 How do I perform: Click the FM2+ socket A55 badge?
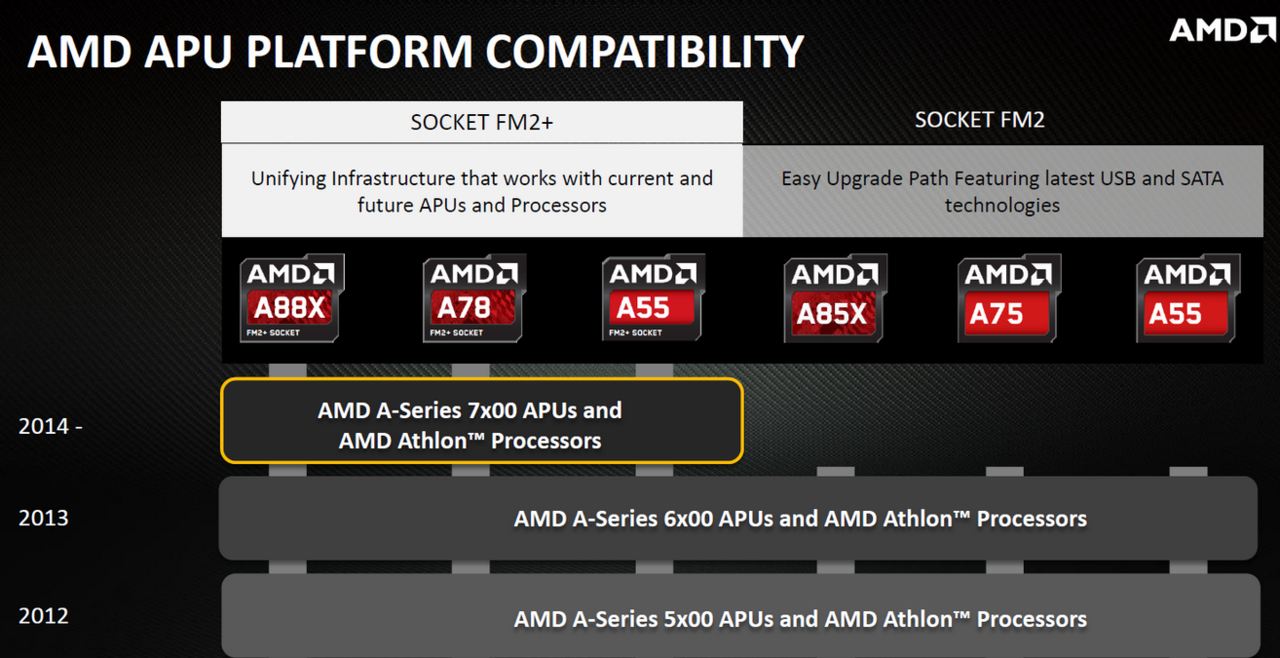point(653,298)
